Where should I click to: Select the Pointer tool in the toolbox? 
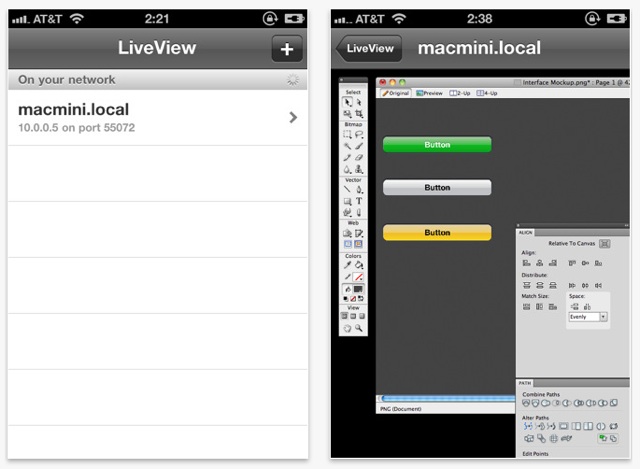pos(347,101)
